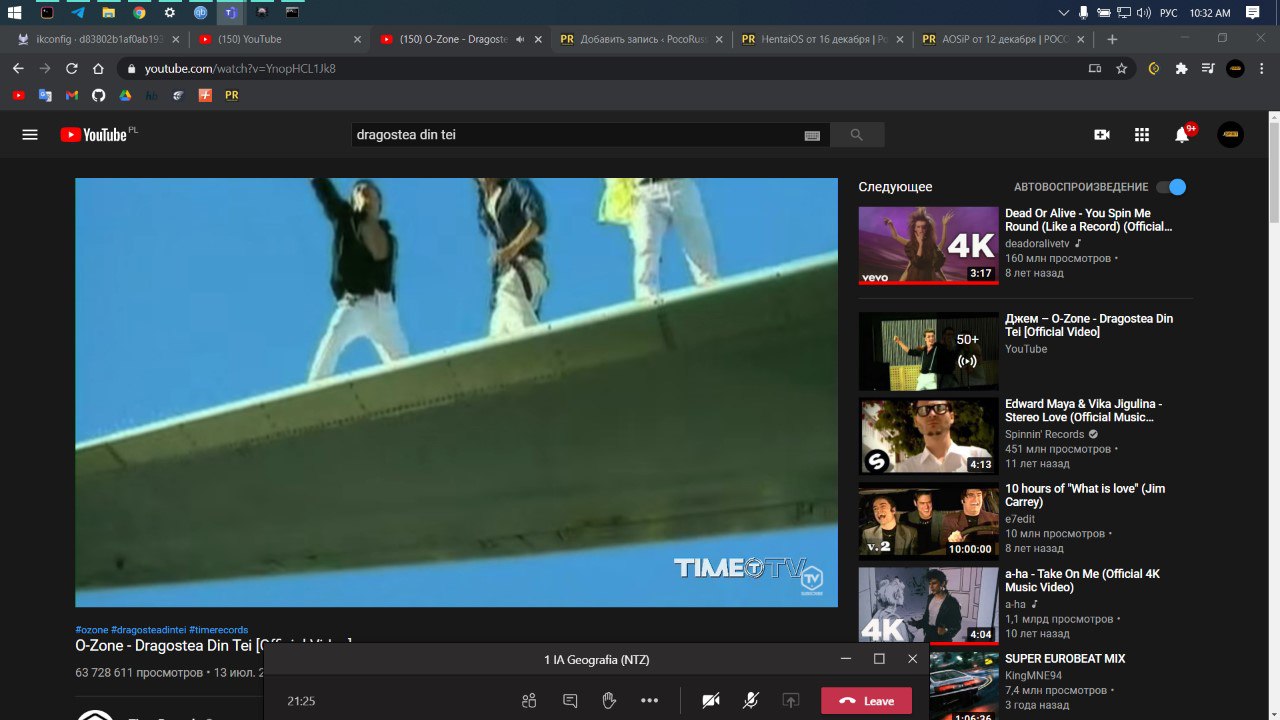This screenshot has height=720, width=1280.
Task: Open the YouTube apps grid
Action: coord(1142,135)
